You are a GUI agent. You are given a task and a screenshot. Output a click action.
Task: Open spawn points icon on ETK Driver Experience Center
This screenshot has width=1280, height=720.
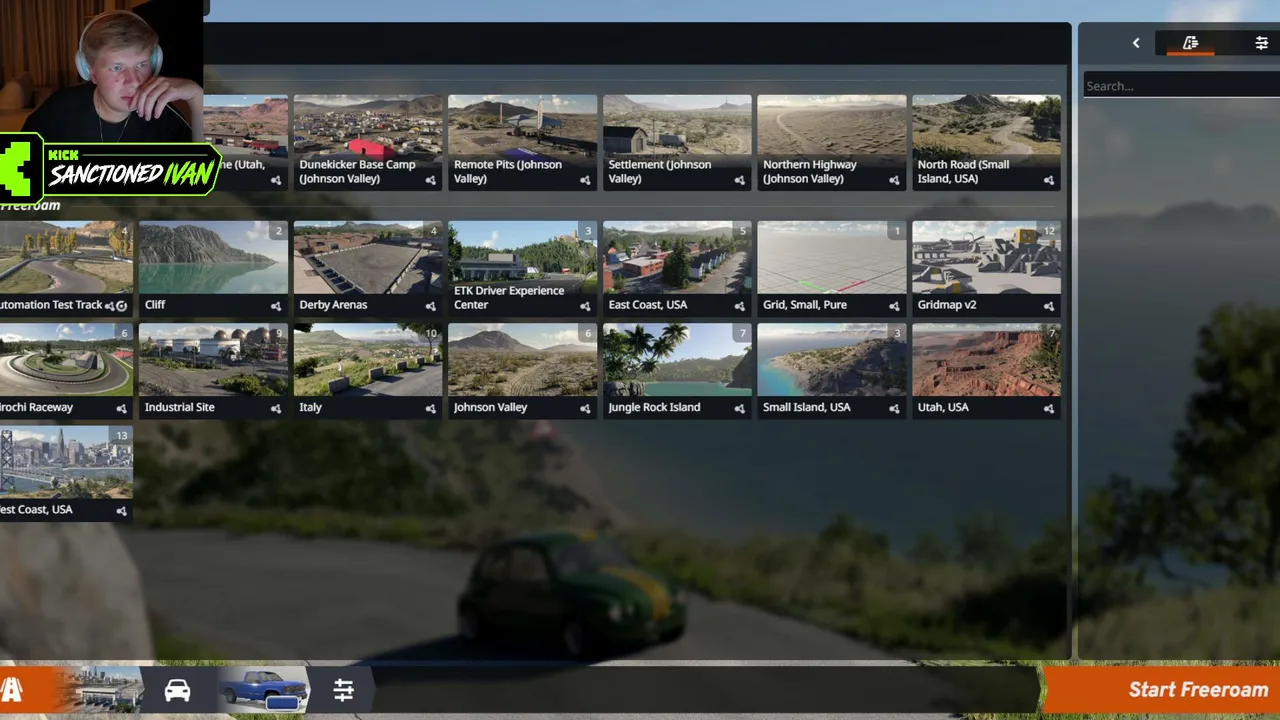pyautogui.click(x=585, y=306)
